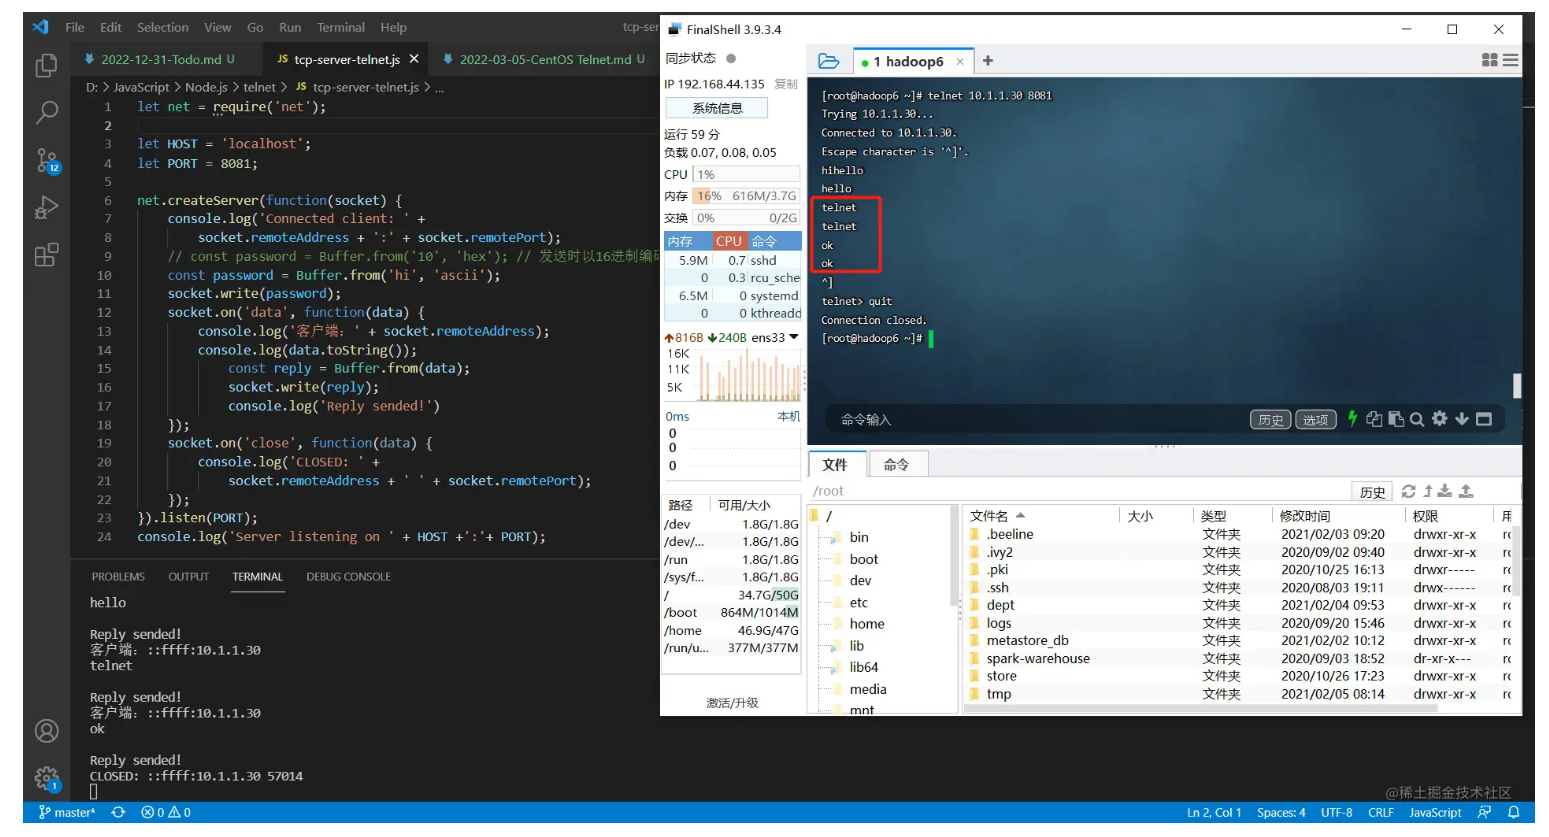Go to parent directory arrow in file panel
Screen dimensions: 1549x837
pos(1428,491)
